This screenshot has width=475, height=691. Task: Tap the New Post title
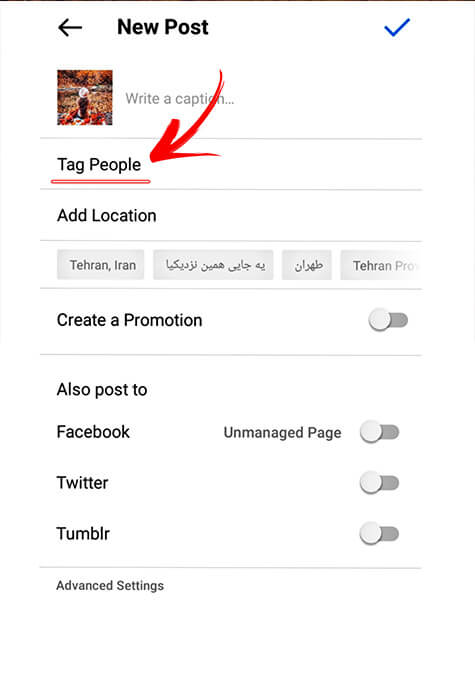click(x=163, y=27)
